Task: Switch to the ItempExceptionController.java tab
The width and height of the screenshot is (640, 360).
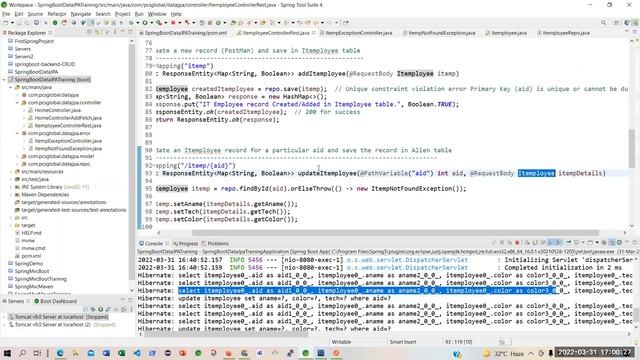Action: (356, 33)
